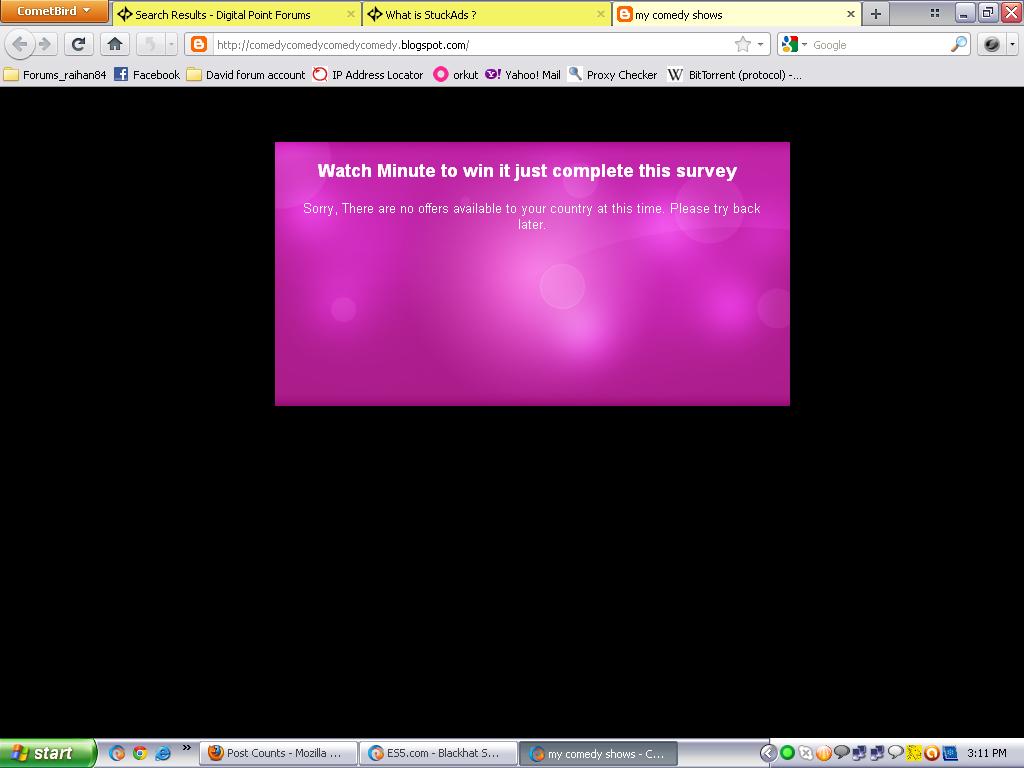Run search with magnifying glass icon

pyautogui.click(x=958, y=44)
